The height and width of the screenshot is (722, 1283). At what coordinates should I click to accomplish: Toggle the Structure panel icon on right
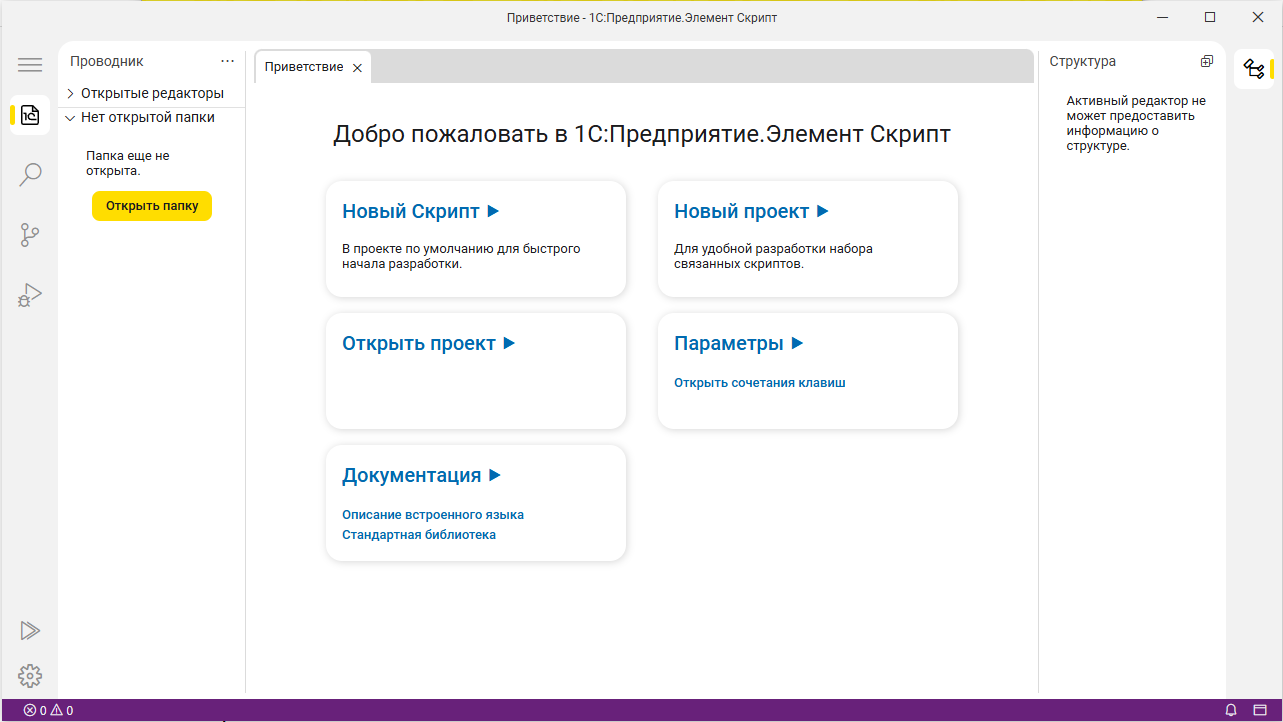[1253, 69]
